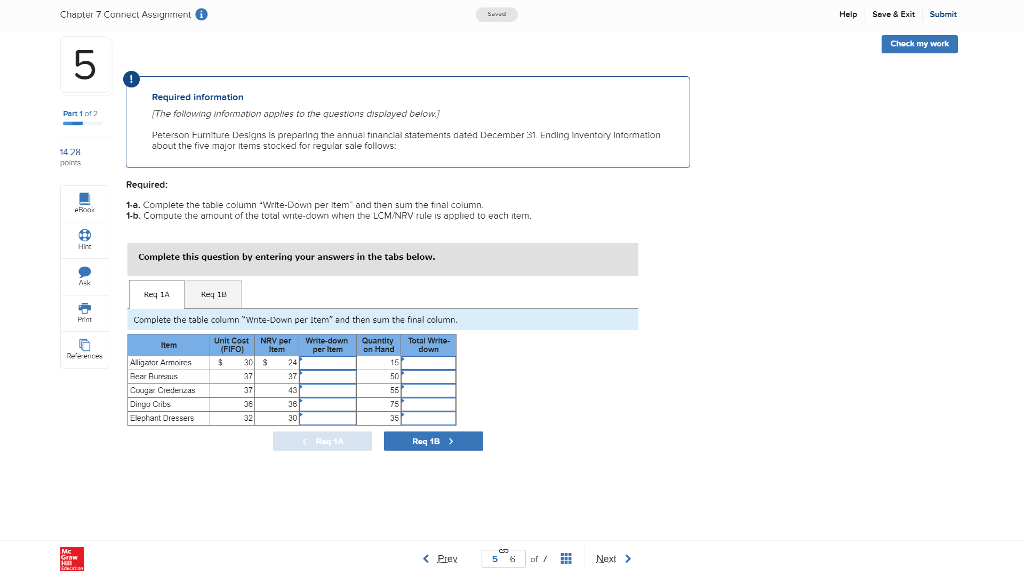Viewport: 1024px width, 576px height.
Task: Click the linked questions chain icon
Action: click(504, 551)
